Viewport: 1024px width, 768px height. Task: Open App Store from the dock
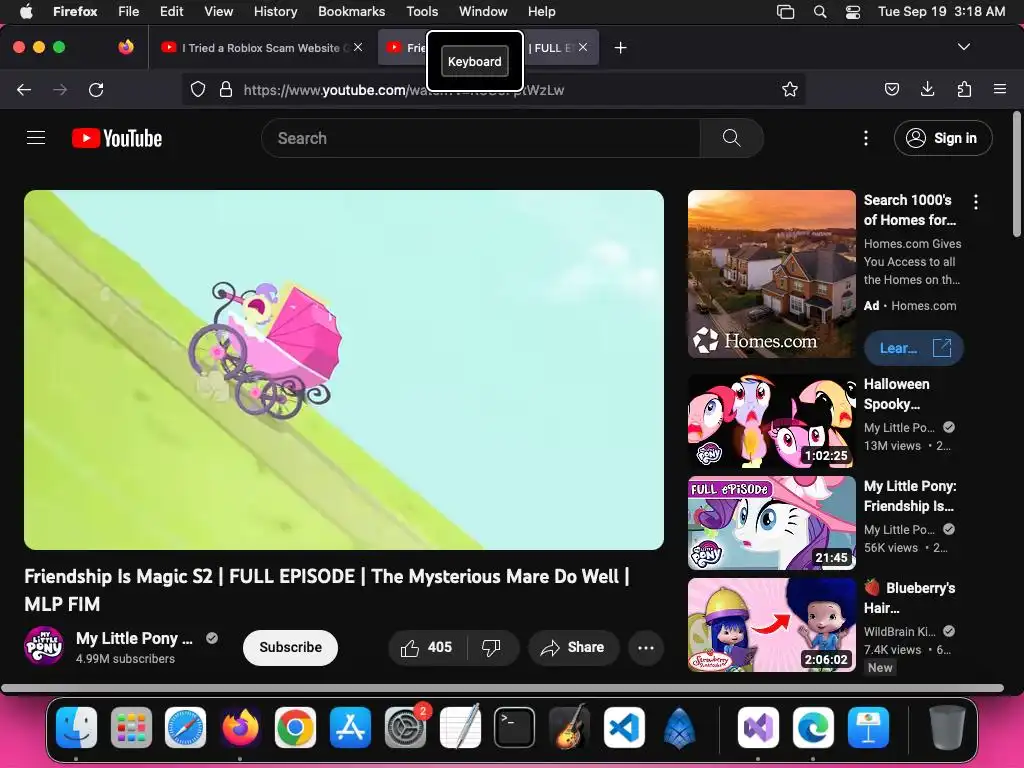(350, 727)
